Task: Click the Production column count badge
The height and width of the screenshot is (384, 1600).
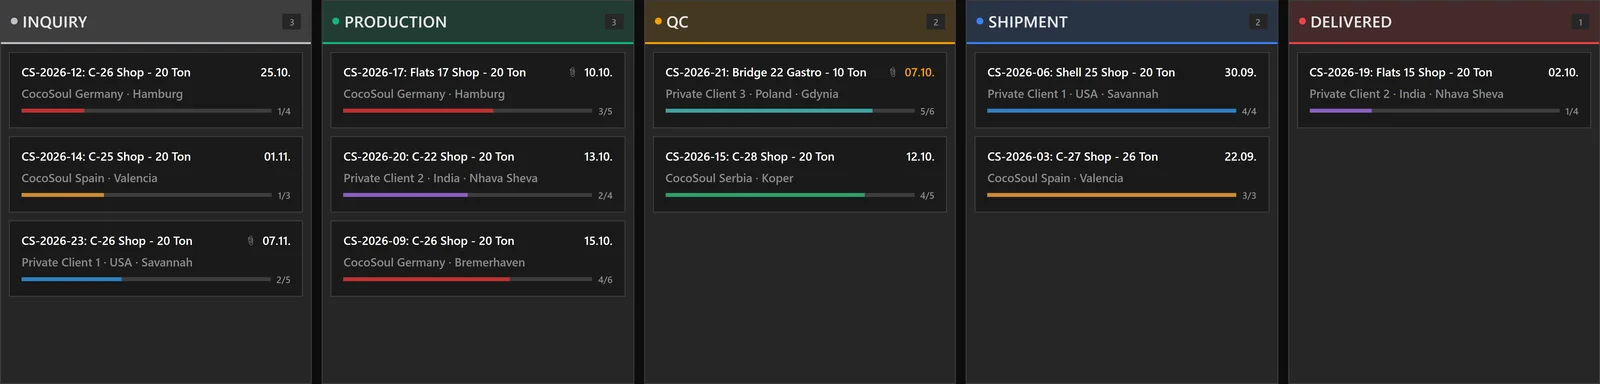Action: click(x=614, y=22)
